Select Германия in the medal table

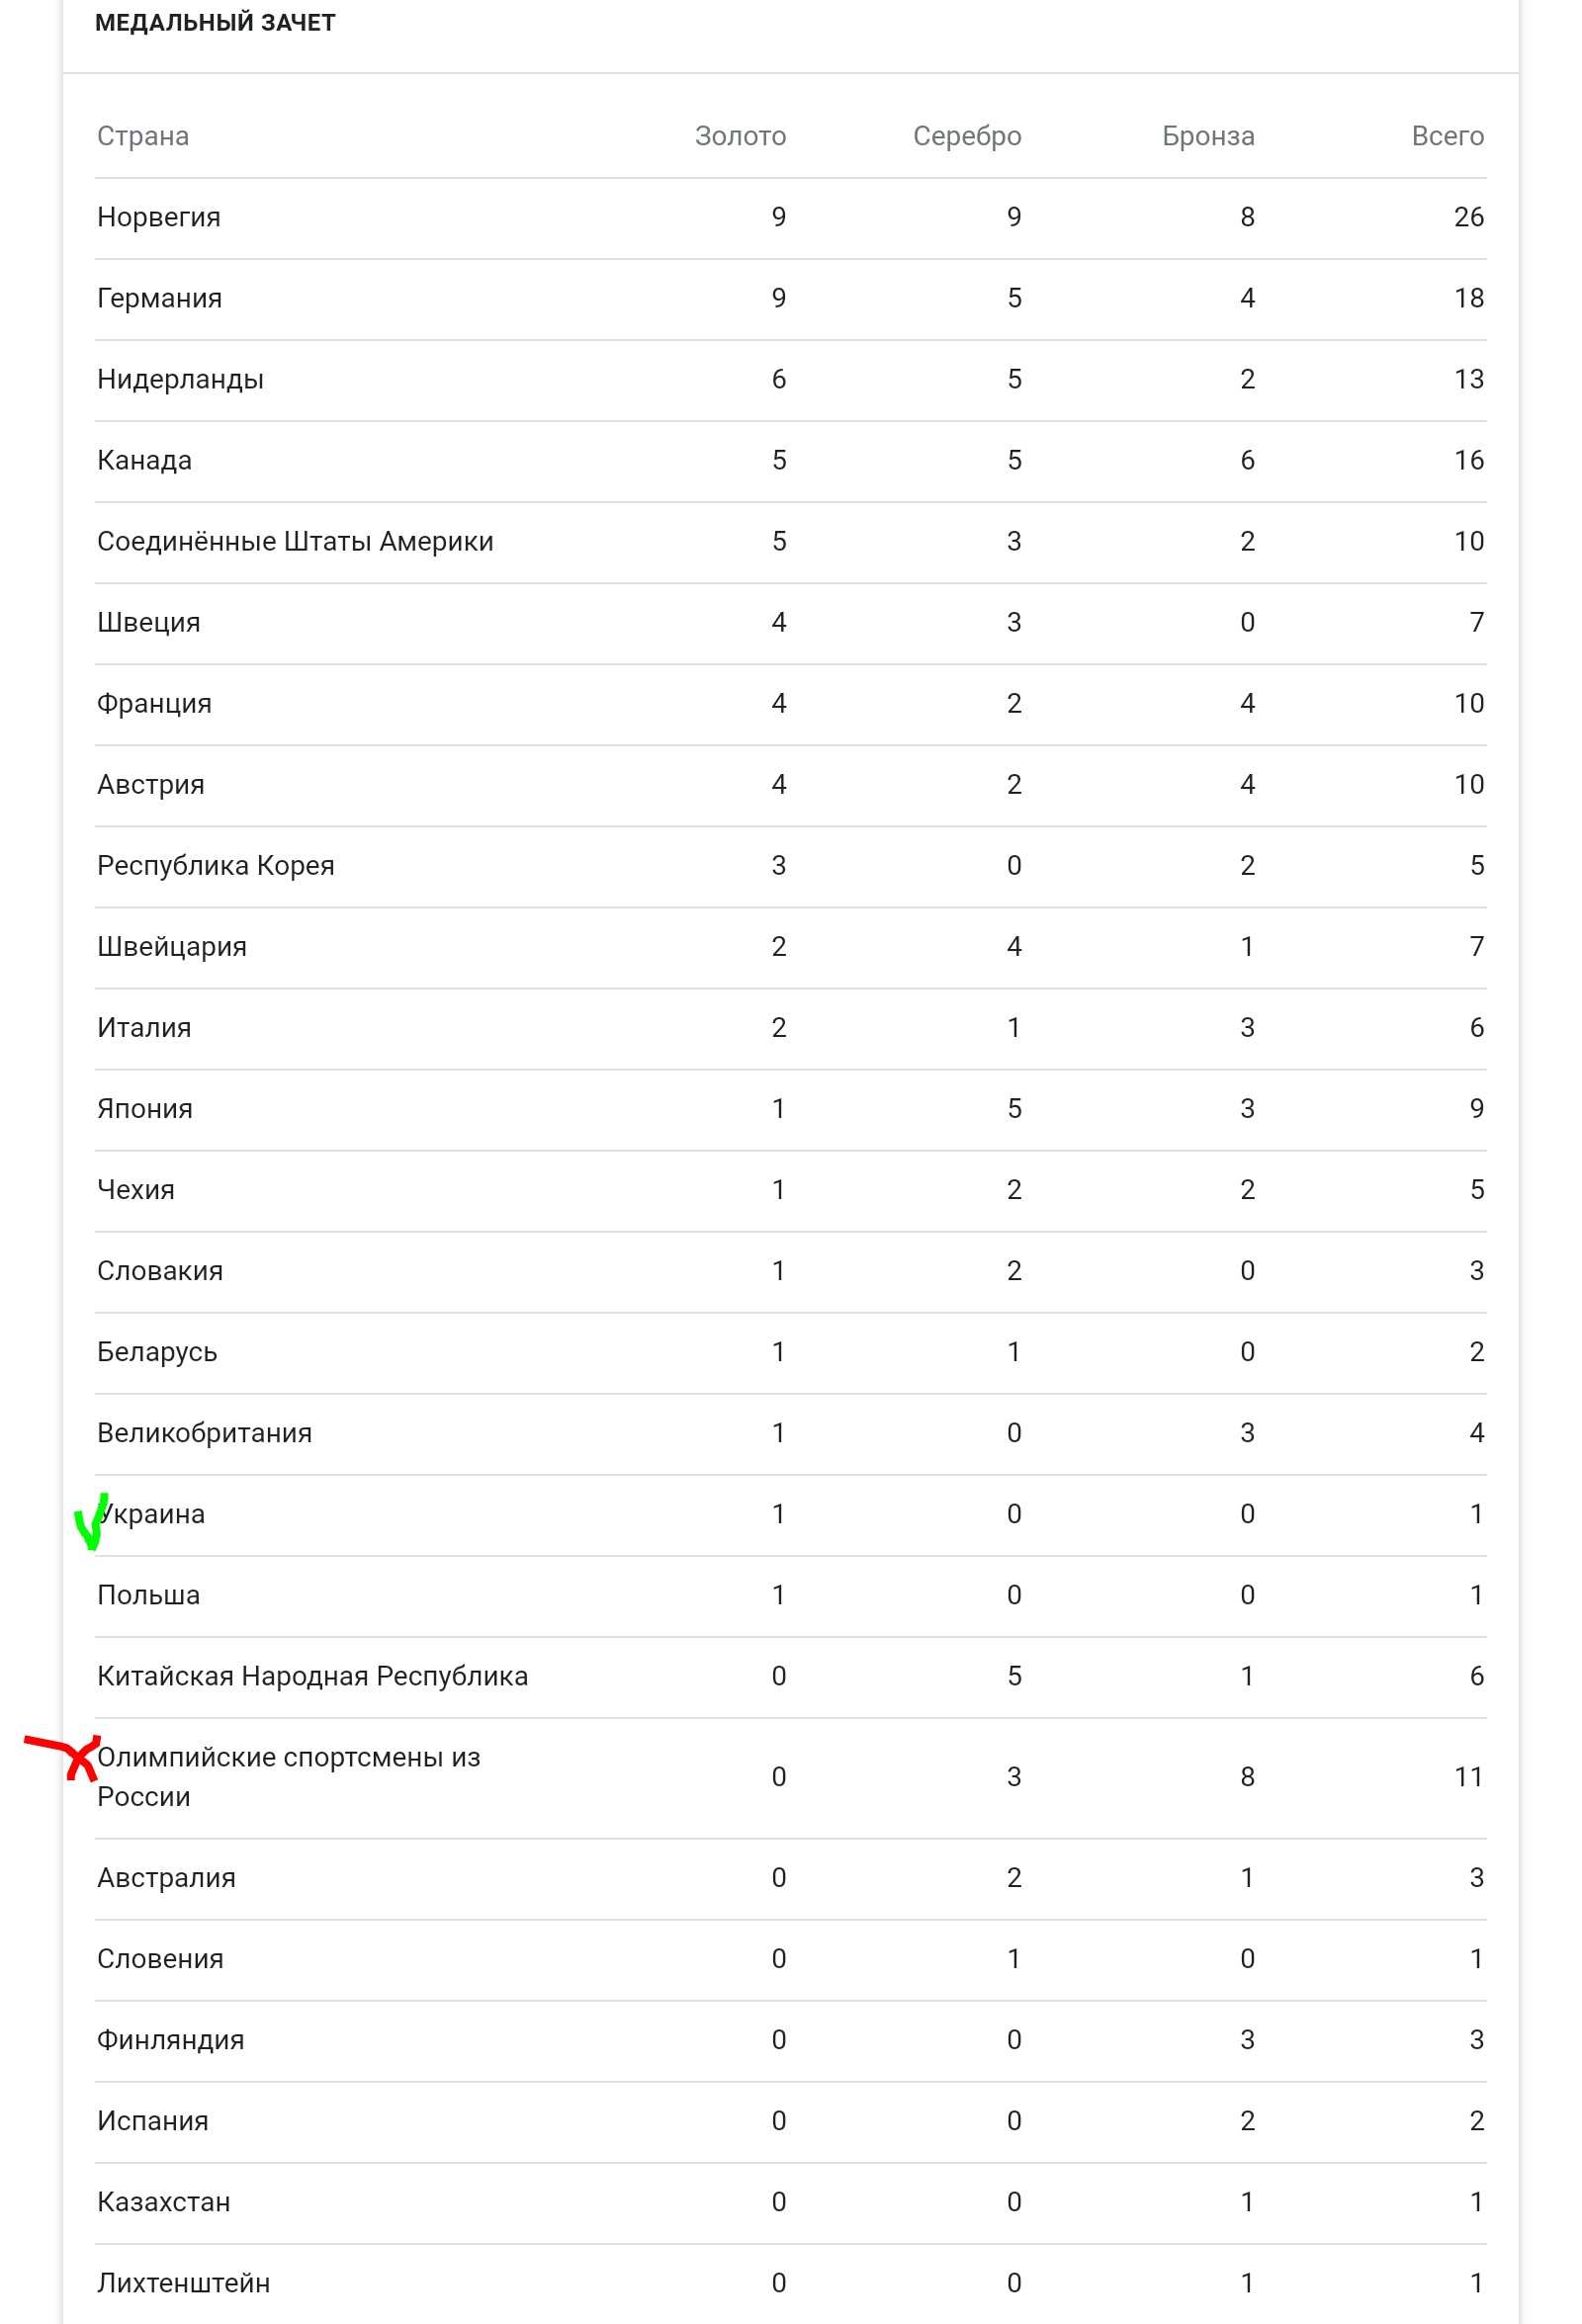coord(159,298)
